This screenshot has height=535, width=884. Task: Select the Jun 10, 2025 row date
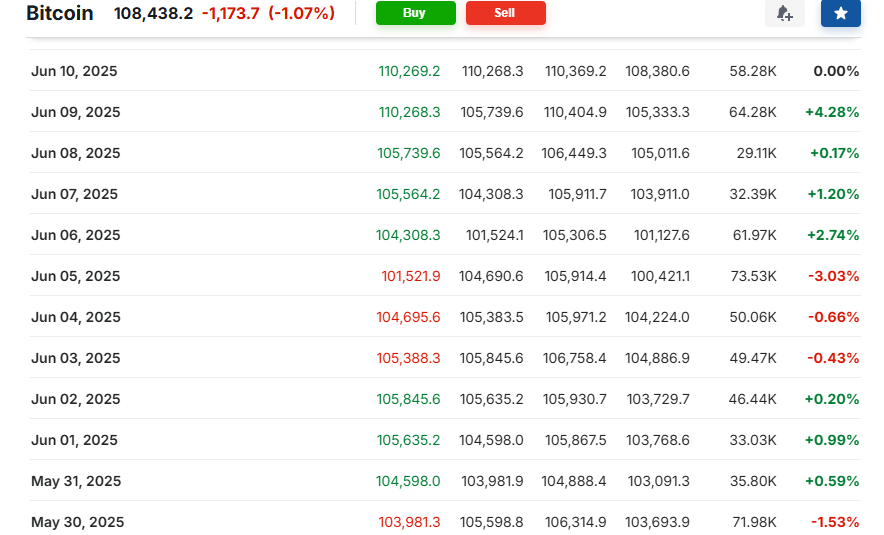(74, 71)
